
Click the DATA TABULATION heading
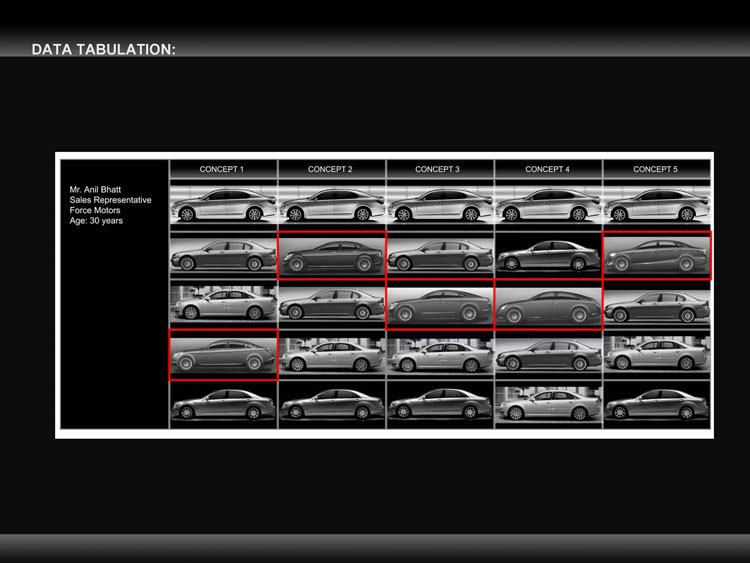click(x=104, y=50)
